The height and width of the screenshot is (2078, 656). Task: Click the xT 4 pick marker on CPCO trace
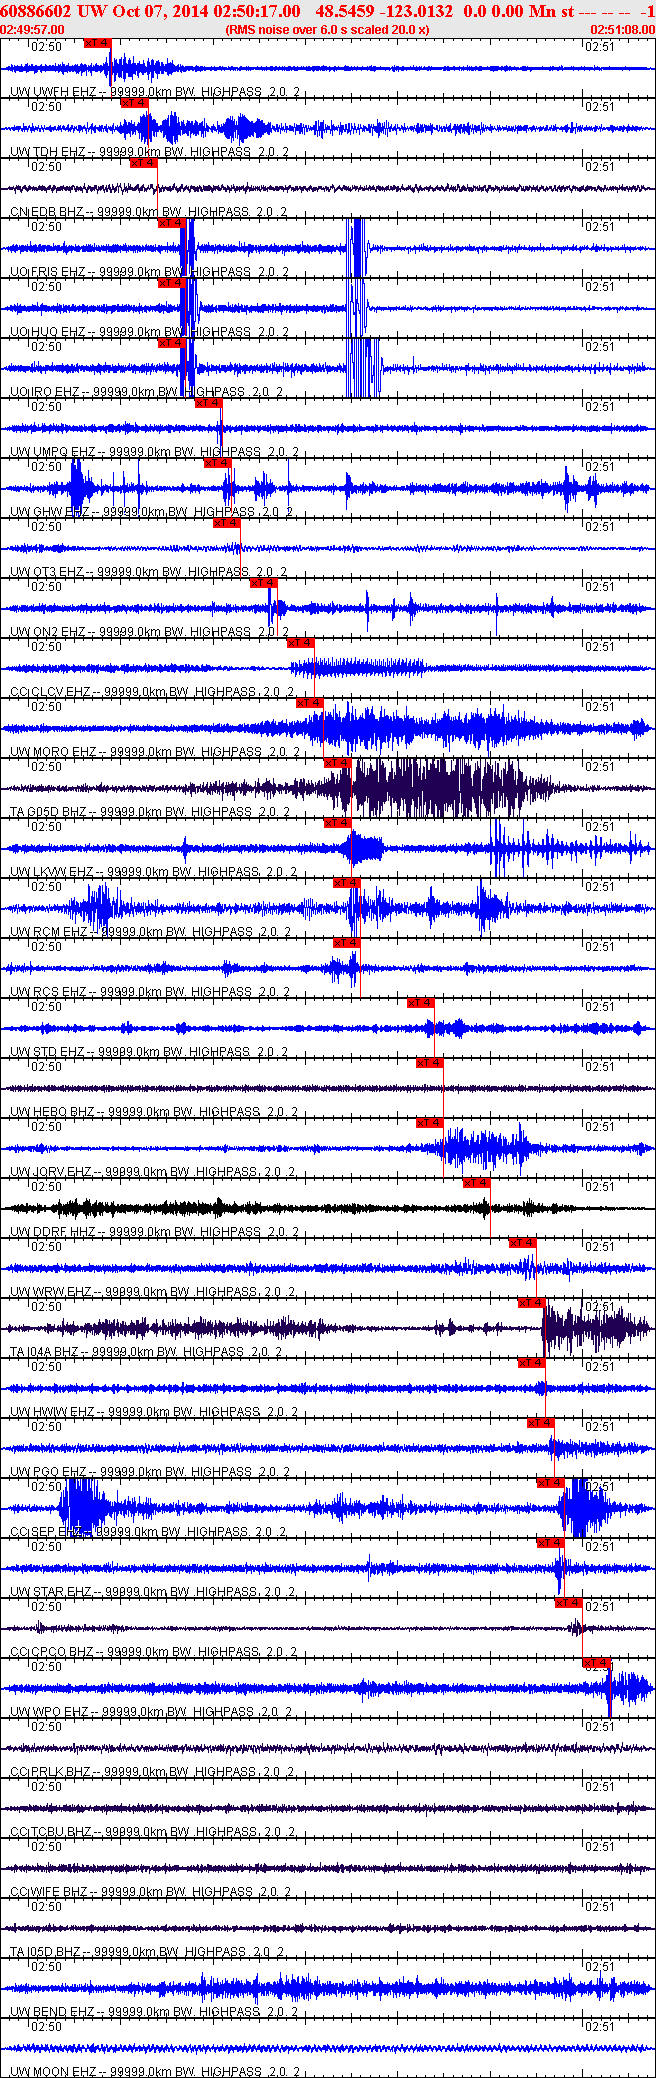pos(569,1603)
